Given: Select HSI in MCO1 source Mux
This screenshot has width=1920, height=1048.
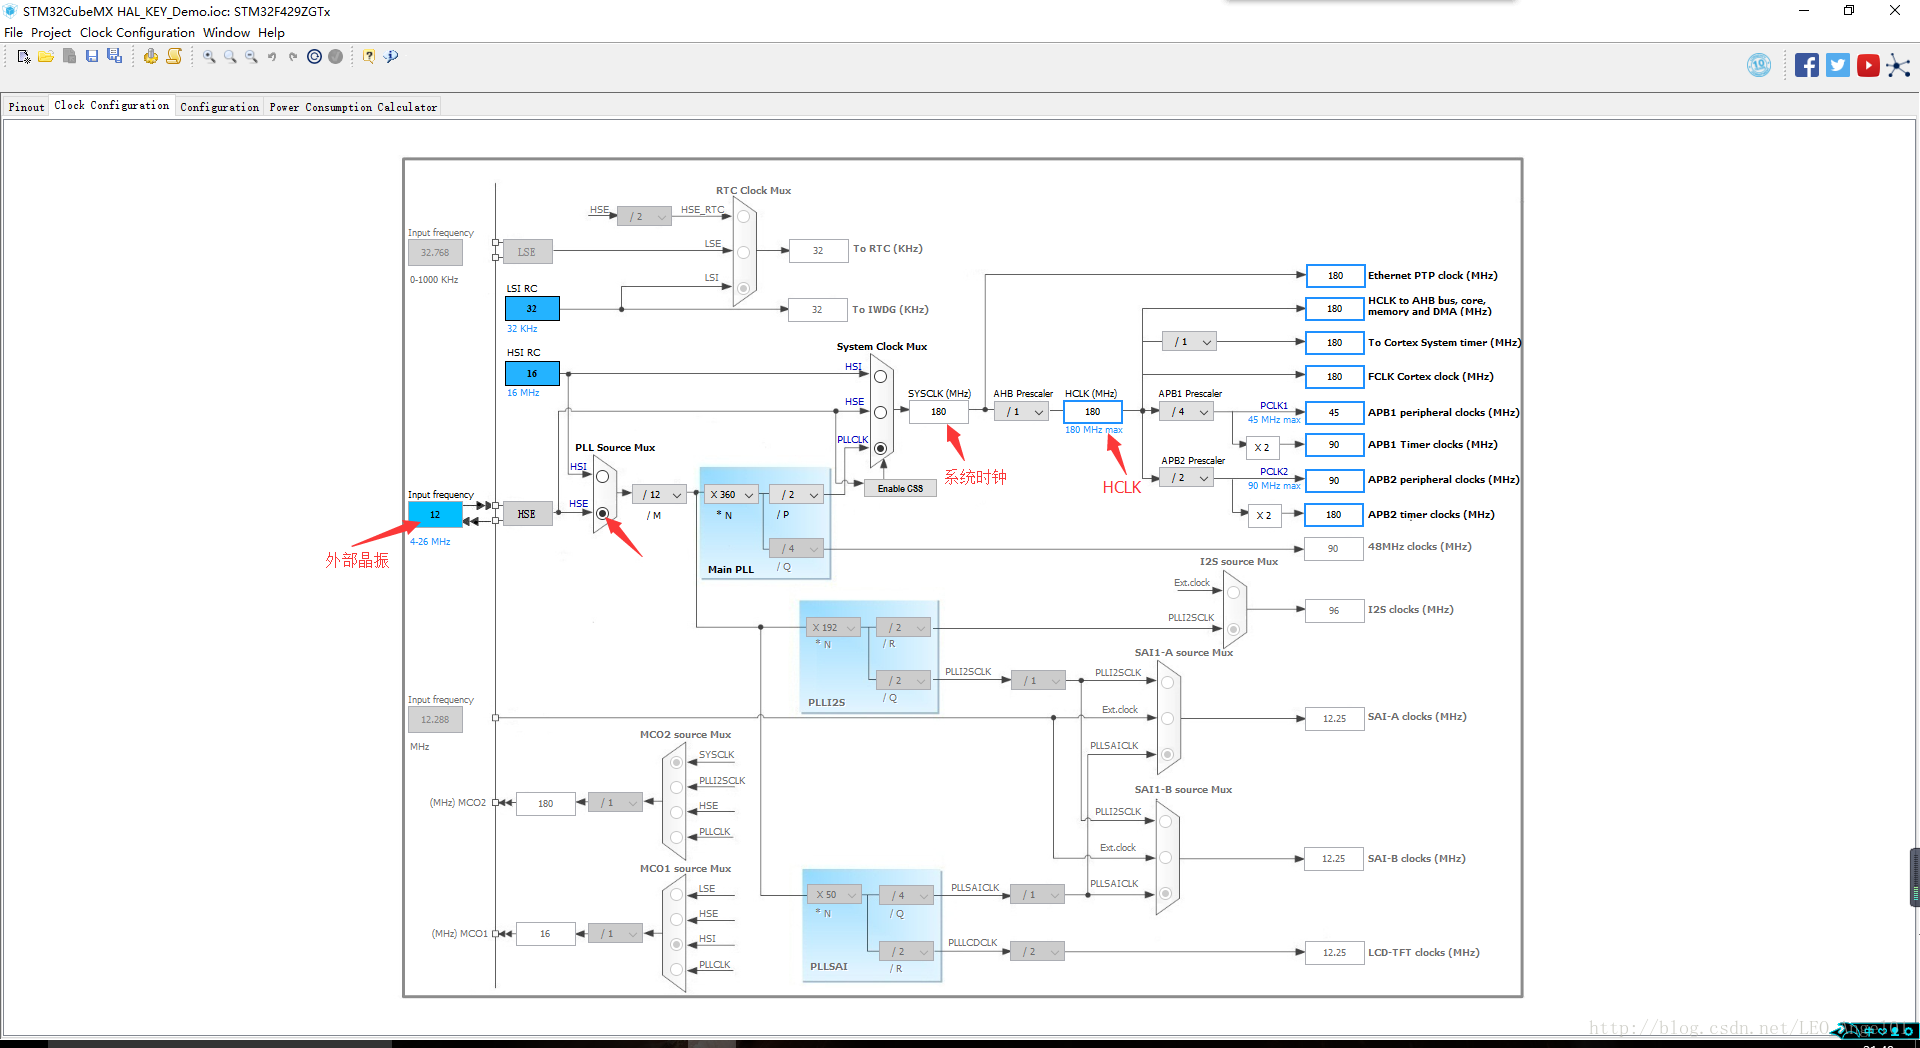Looking at the screenshot, I should pos(676,944).
